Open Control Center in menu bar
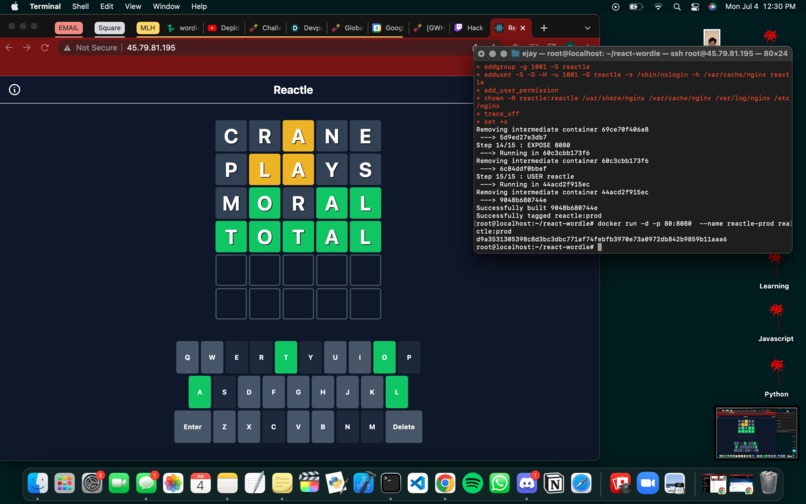Screen dimensions: 806x504 (x=695, y=7)
